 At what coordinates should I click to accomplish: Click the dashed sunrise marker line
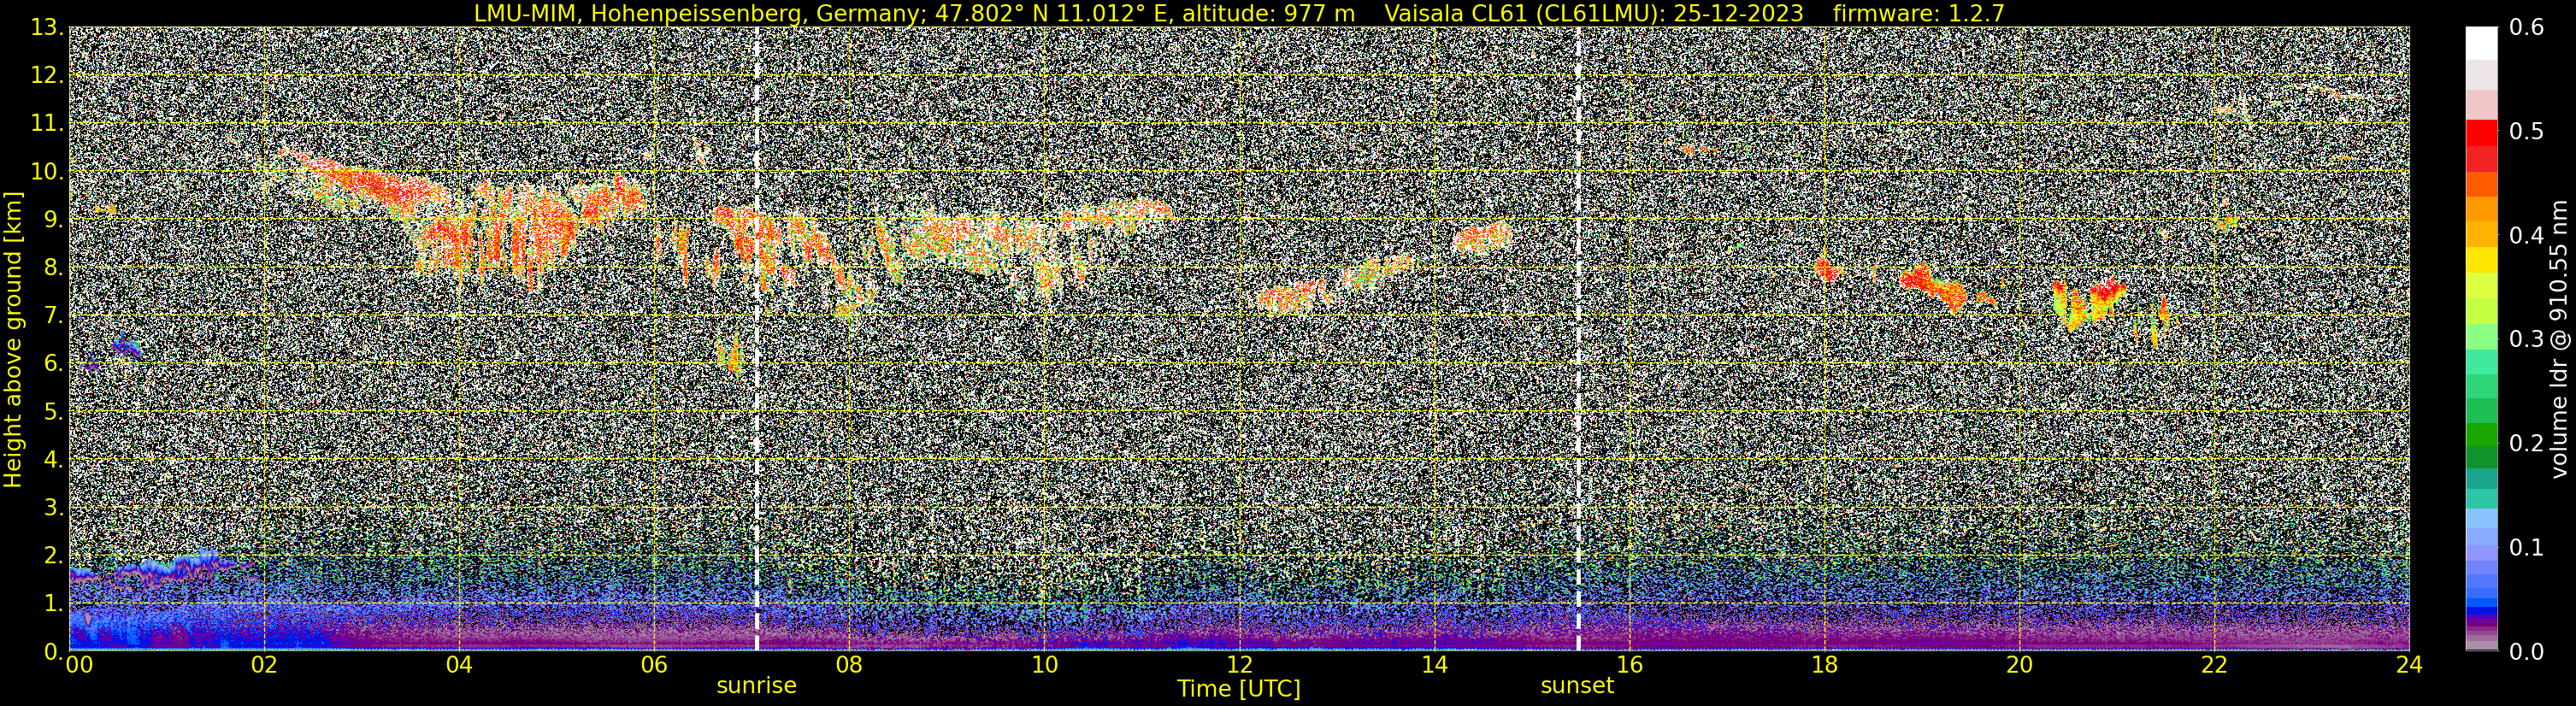point(756,339)
